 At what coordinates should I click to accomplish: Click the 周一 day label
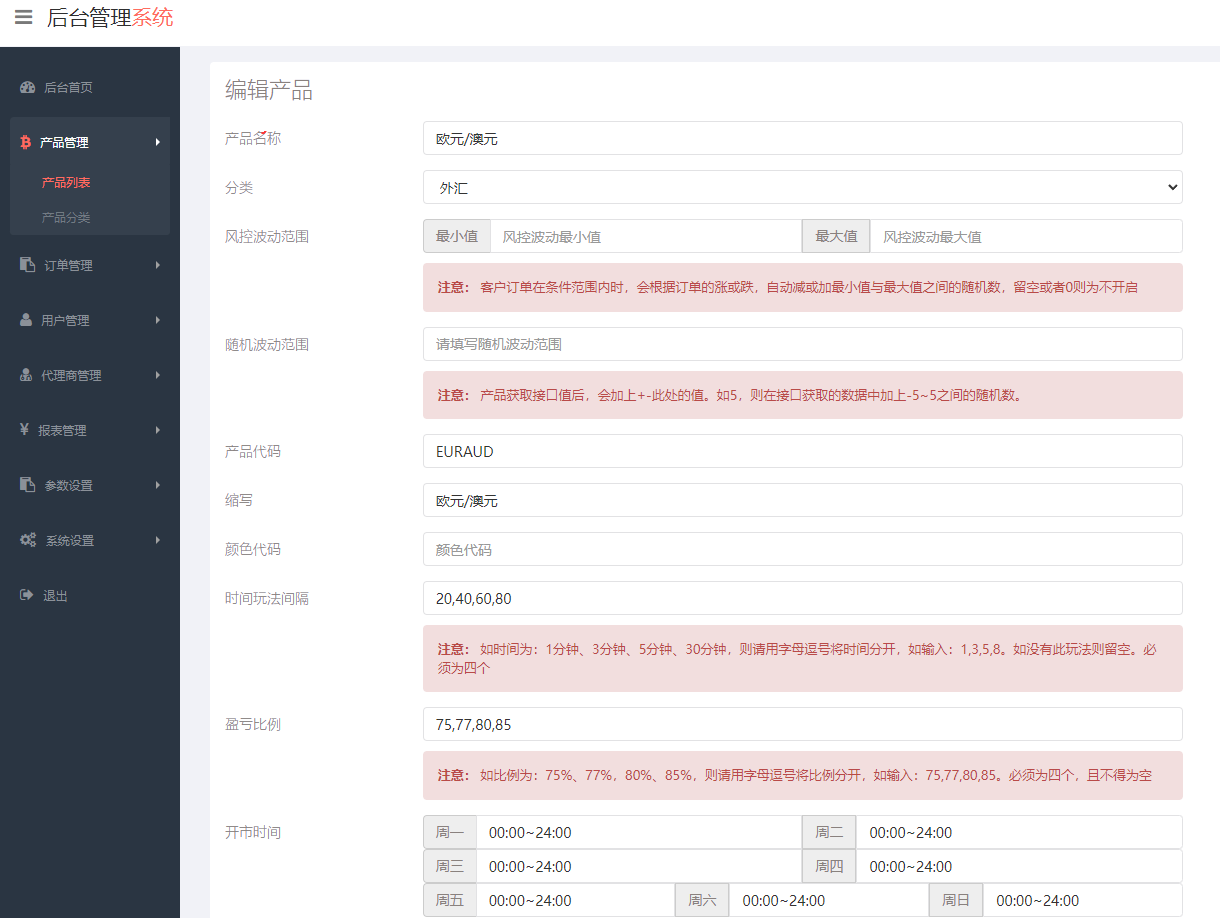[x=450, y=832]
